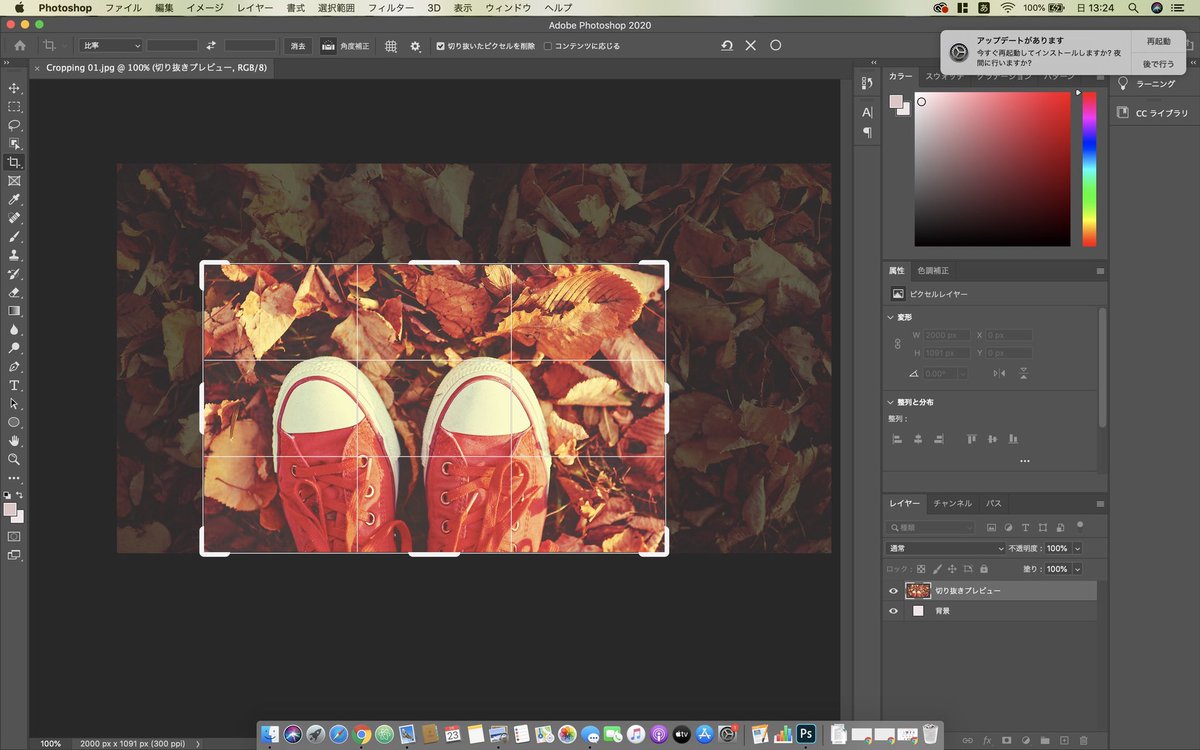This screenshot has width=1200, height=750.
Task: Select the Hand tool
Action: coord(14,441)
